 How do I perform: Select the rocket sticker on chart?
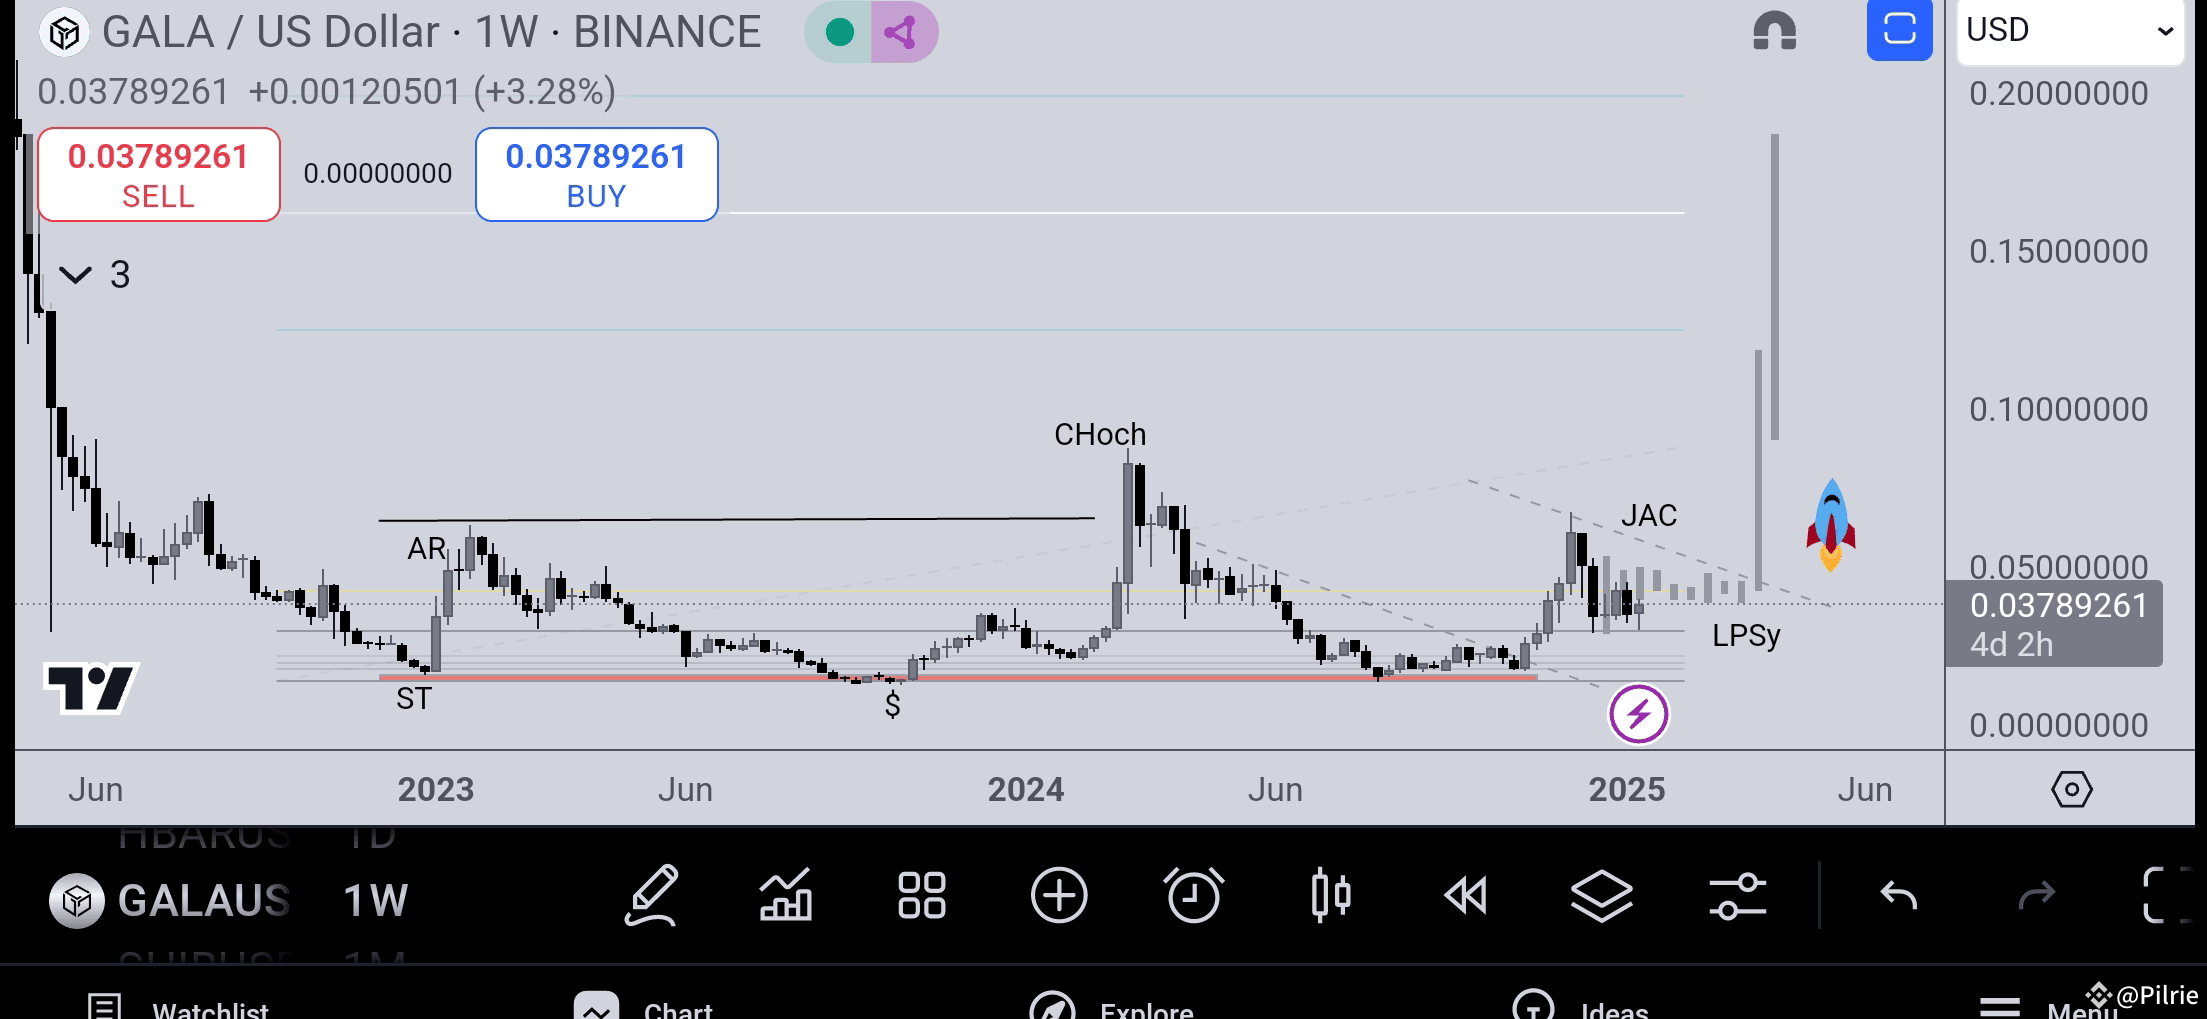1831,525
